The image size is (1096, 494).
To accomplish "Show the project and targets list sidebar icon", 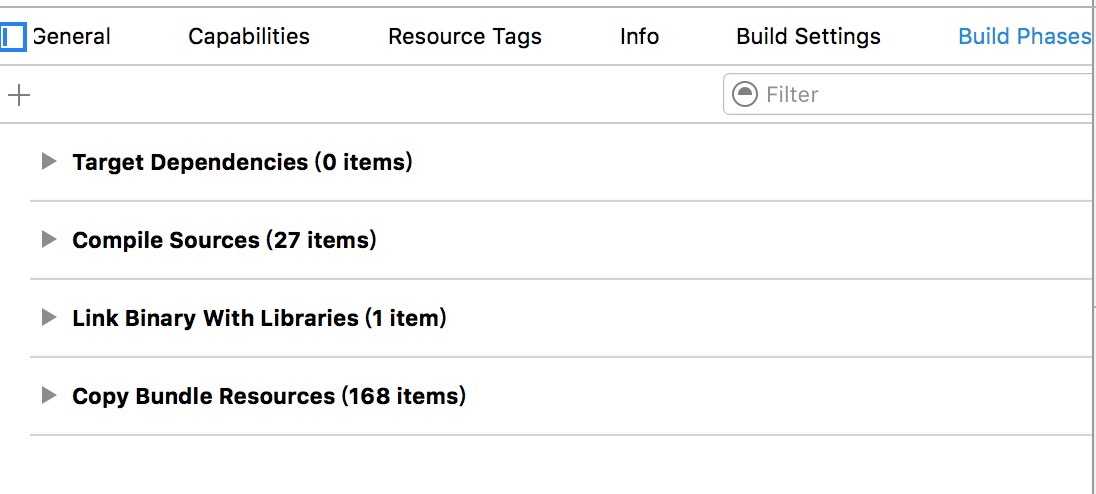I will 13,36.
